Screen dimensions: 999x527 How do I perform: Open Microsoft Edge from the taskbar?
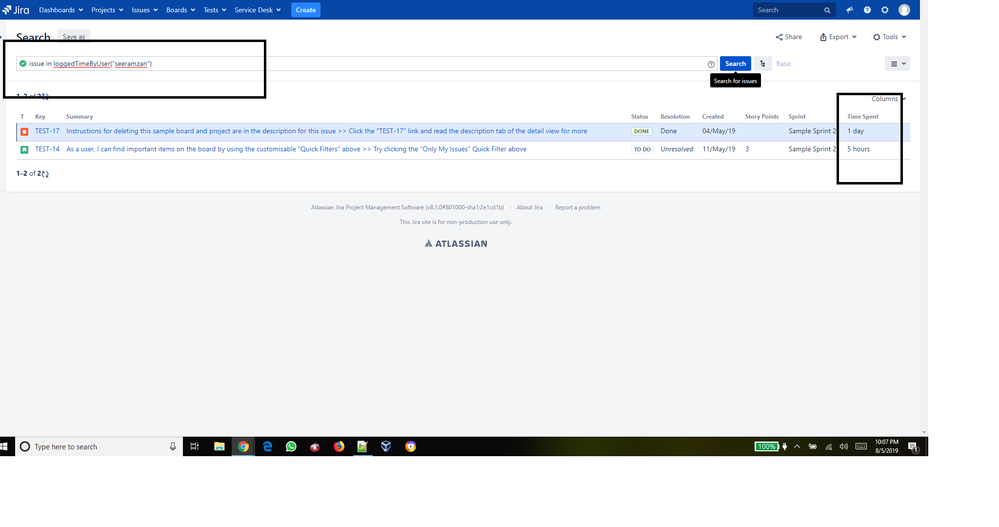point(268,447)
